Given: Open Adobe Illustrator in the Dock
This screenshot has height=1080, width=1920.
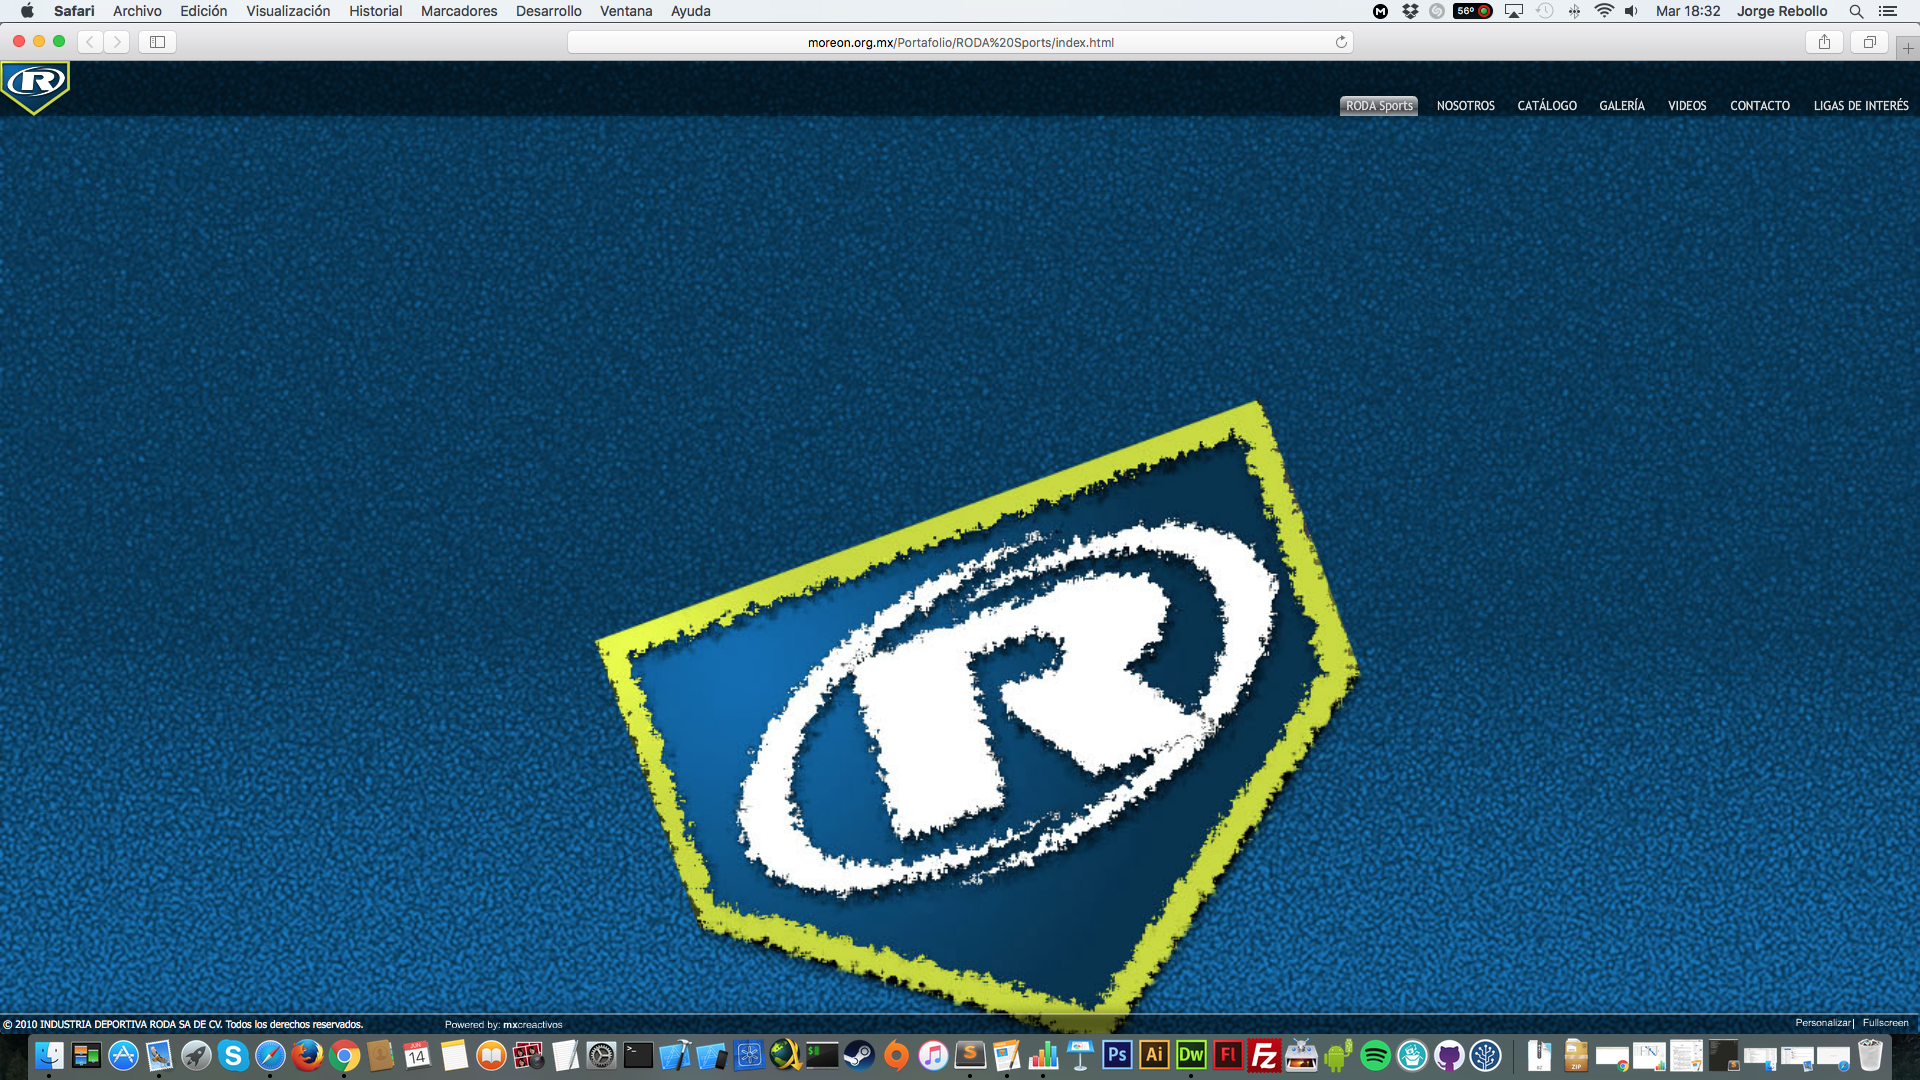Looking at the screenshot, I should 1154,1055.
